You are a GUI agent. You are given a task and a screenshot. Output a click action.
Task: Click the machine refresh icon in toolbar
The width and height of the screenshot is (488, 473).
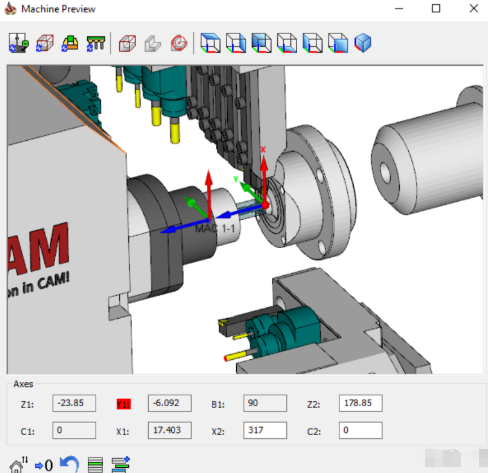(x=19, y=43)
